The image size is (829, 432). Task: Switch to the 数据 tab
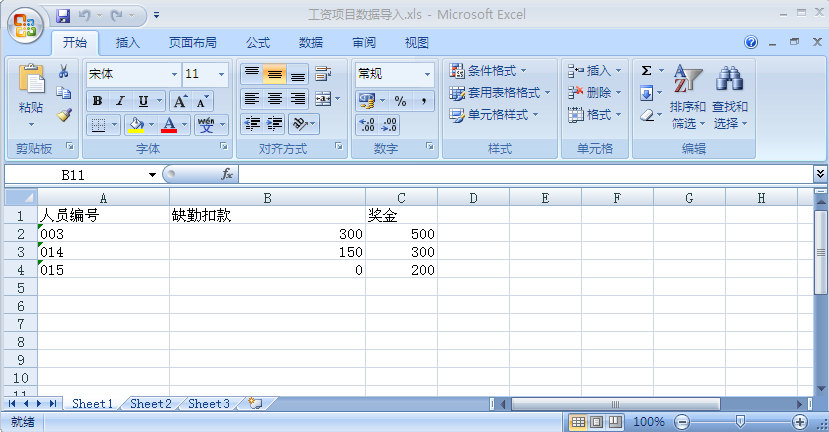pyautogui.click(x=310, y=42)
